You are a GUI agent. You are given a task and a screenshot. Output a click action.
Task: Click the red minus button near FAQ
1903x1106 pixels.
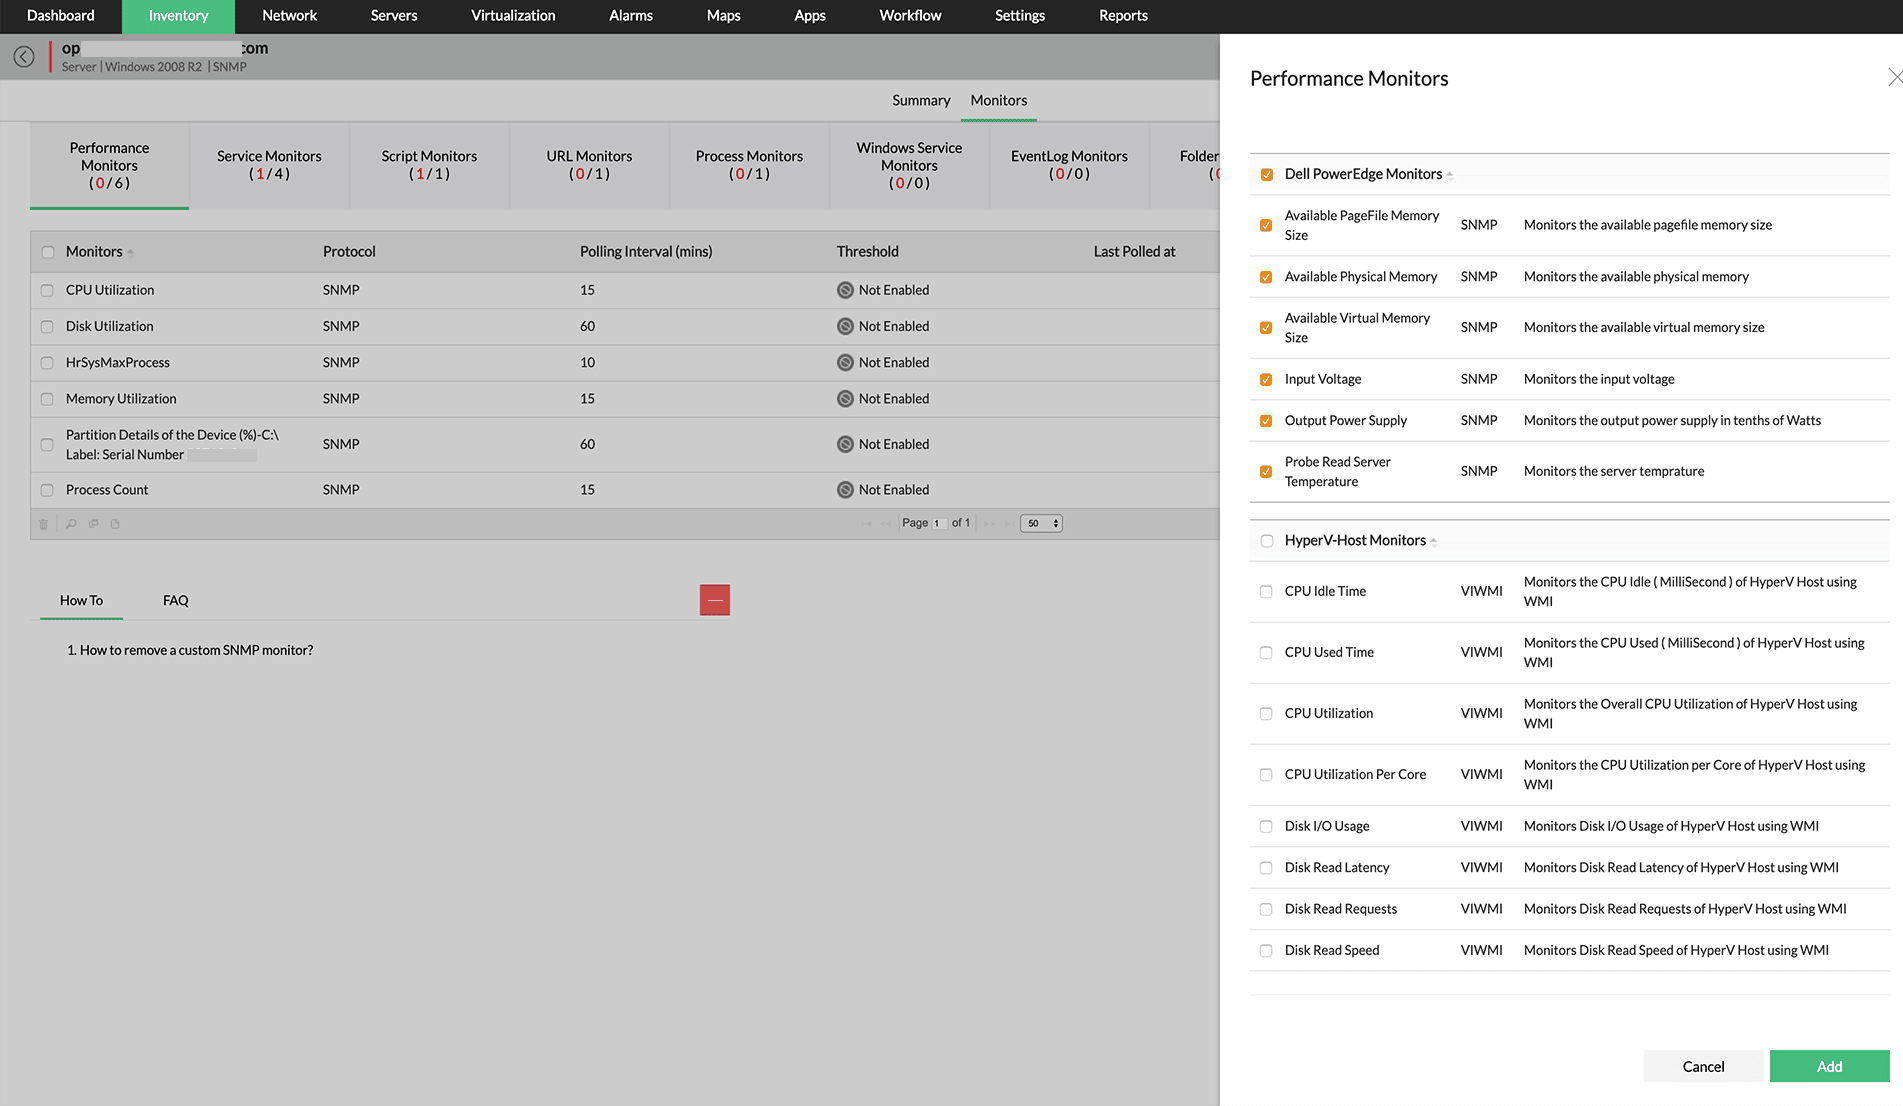coord(714,600)
